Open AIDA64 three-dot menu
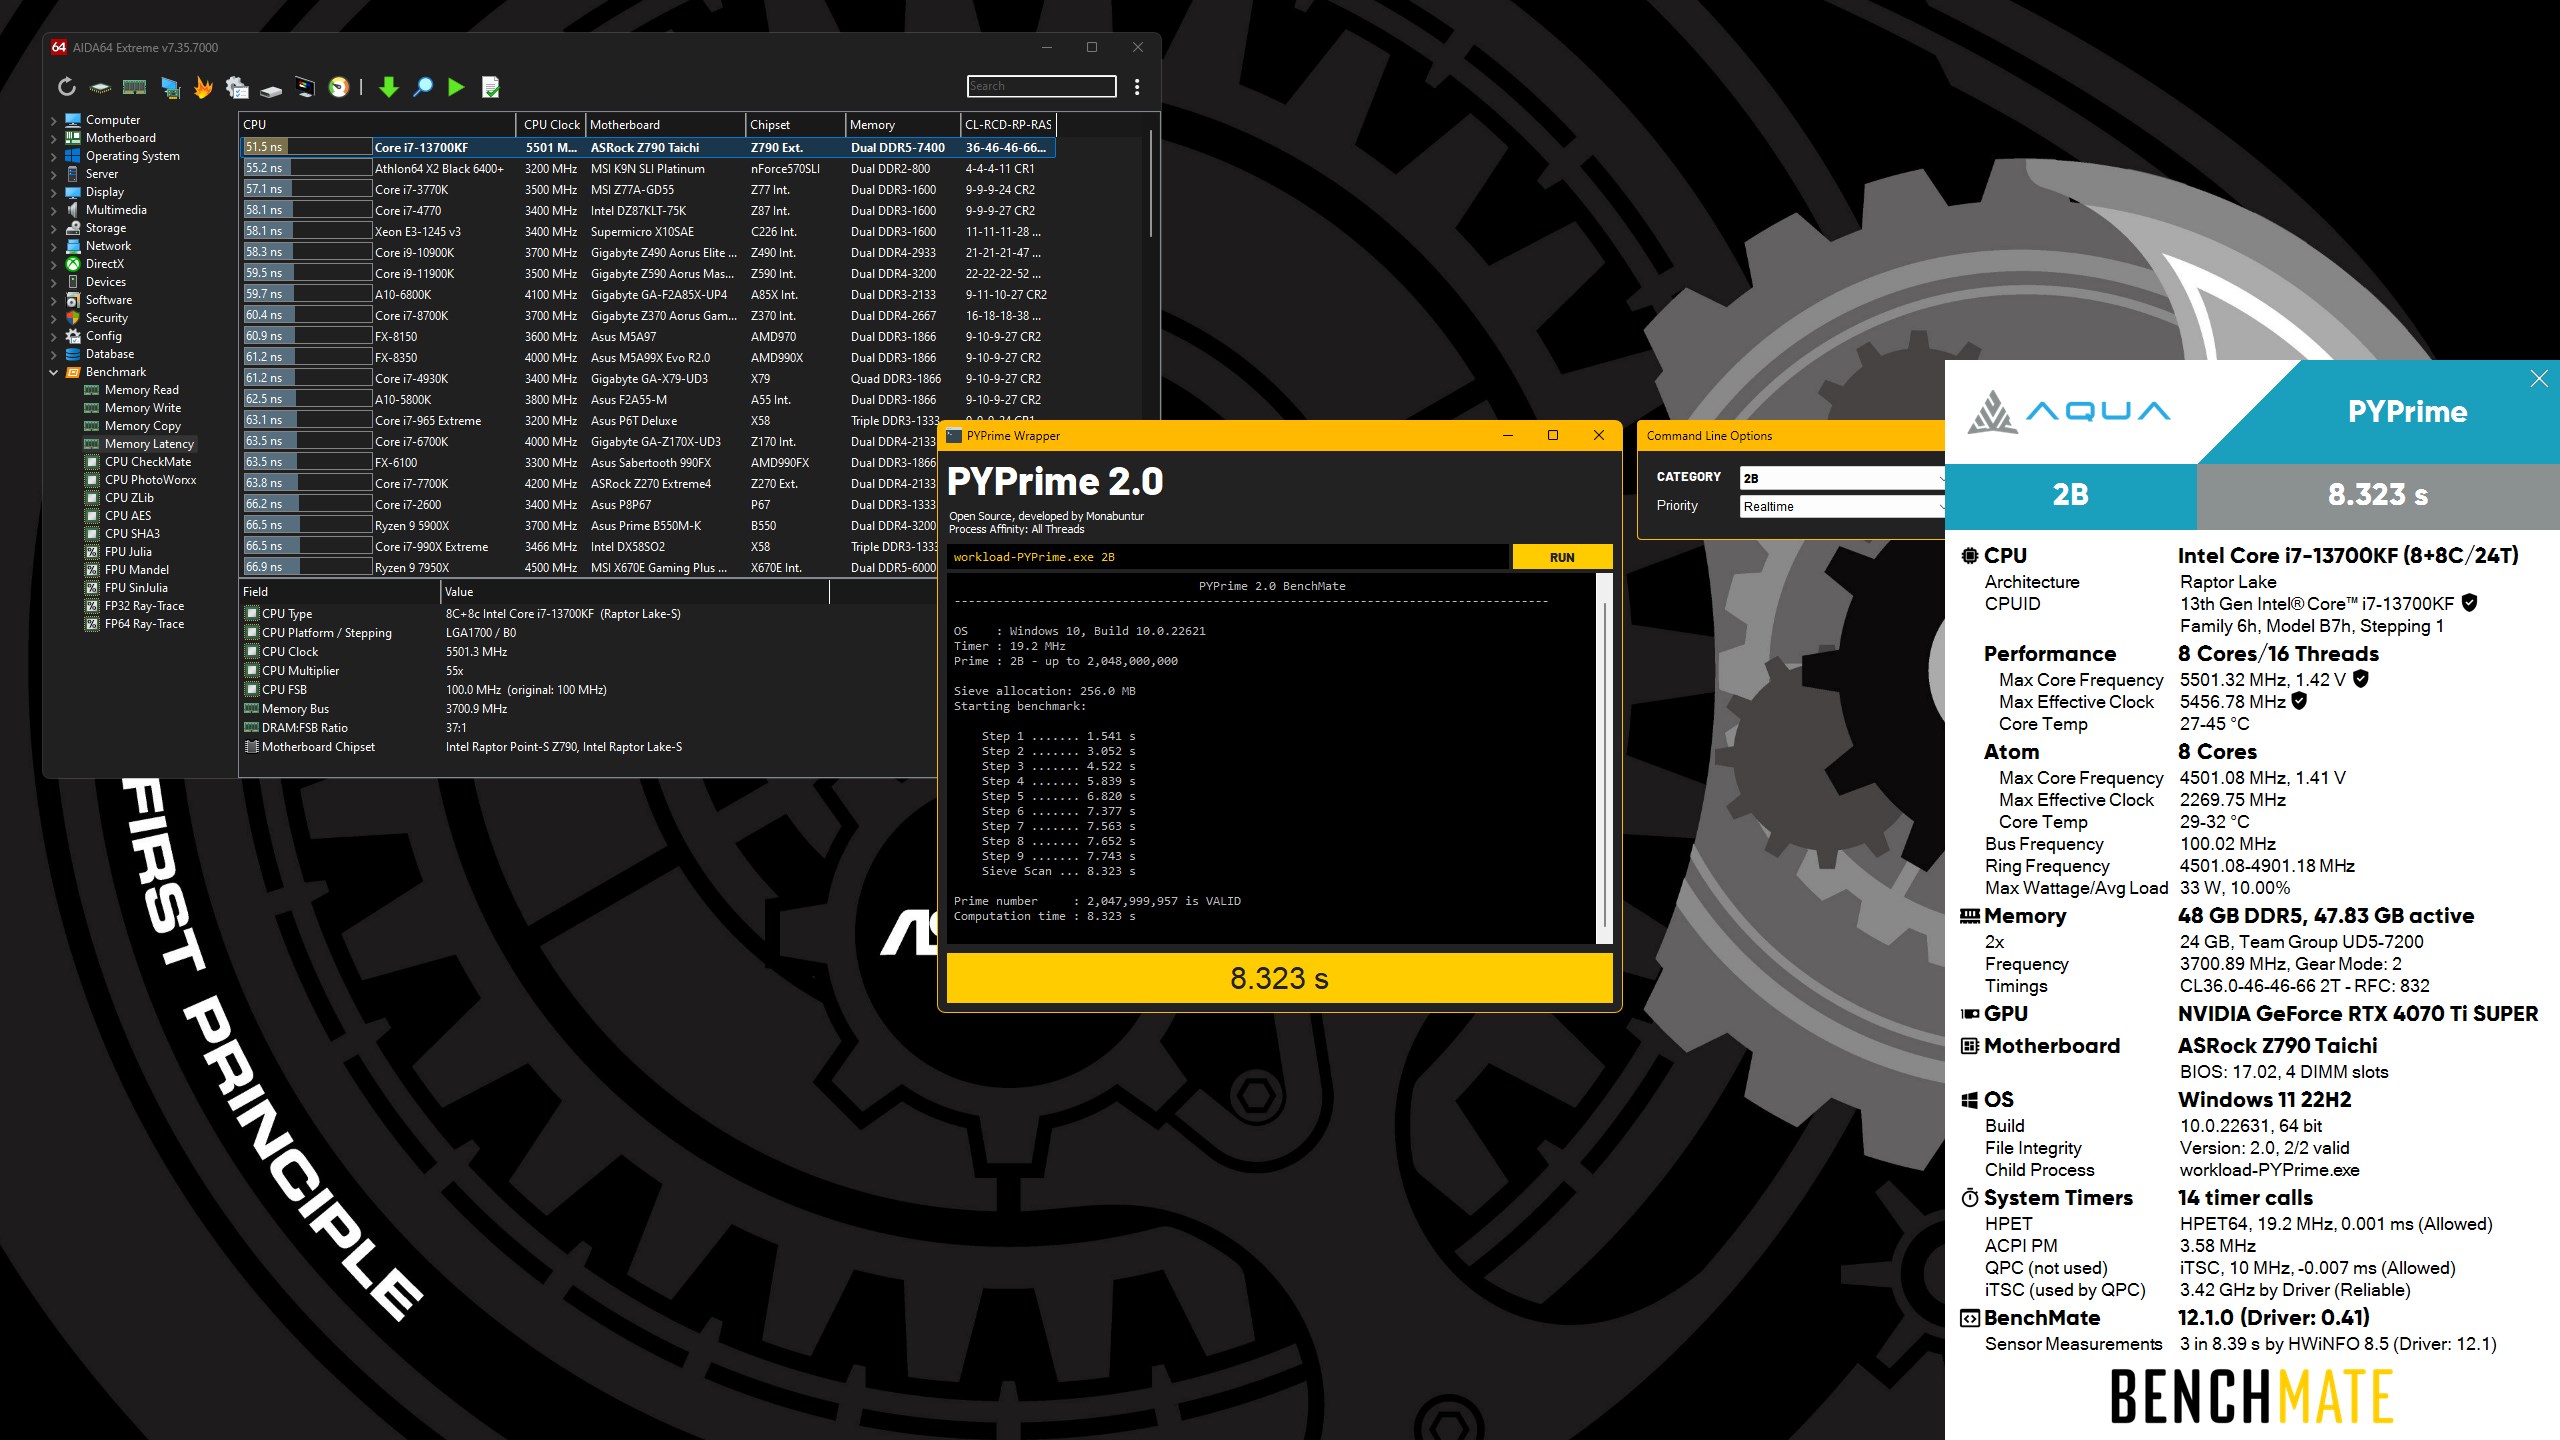The image size is (2560, 1440). (x=1137, y=87)
